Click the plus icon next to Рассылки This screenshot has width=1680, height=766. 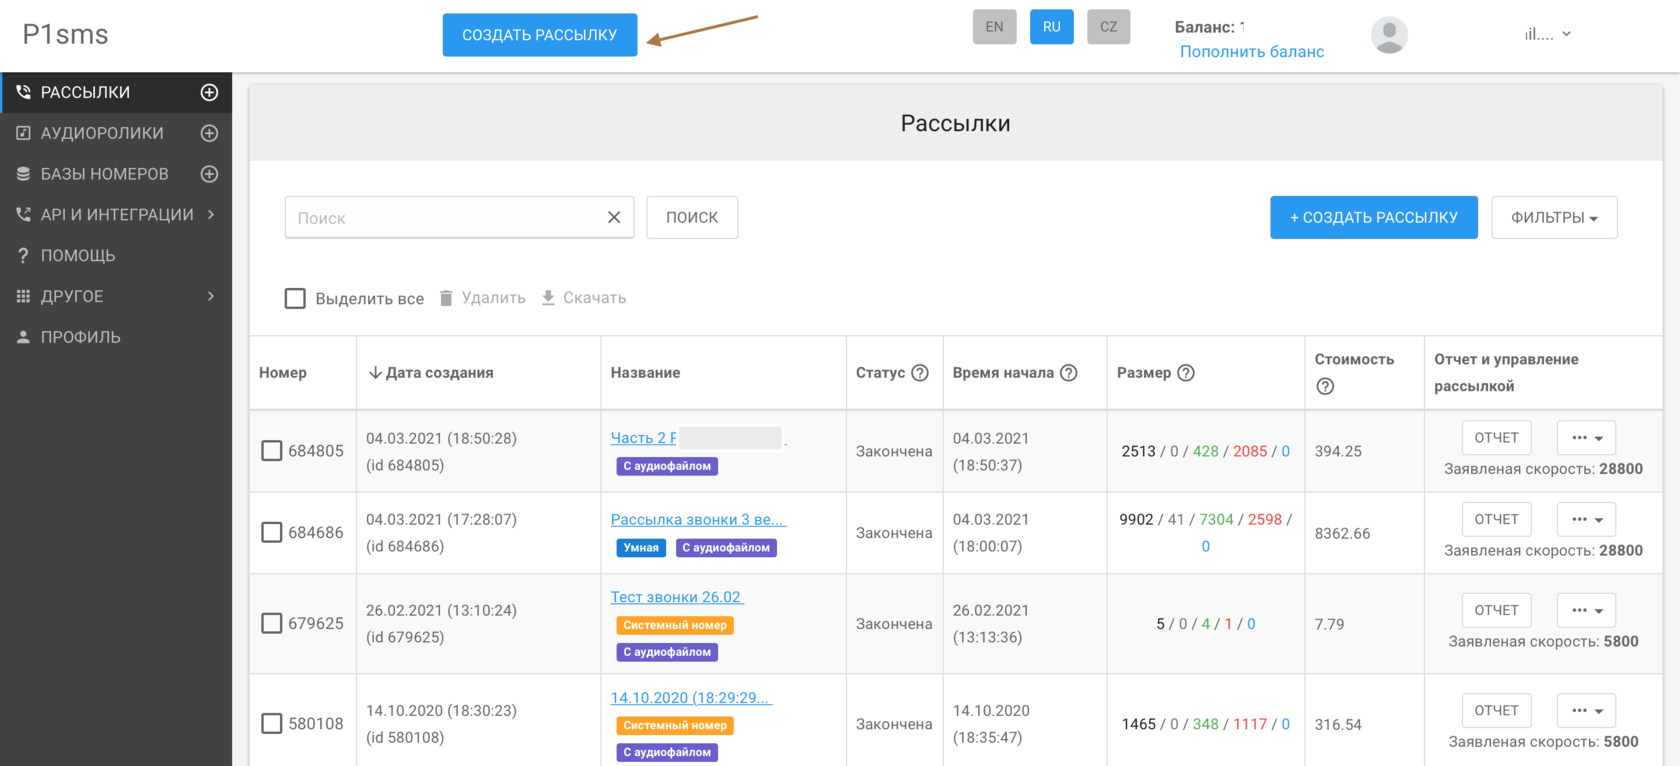tap(209, 92)
